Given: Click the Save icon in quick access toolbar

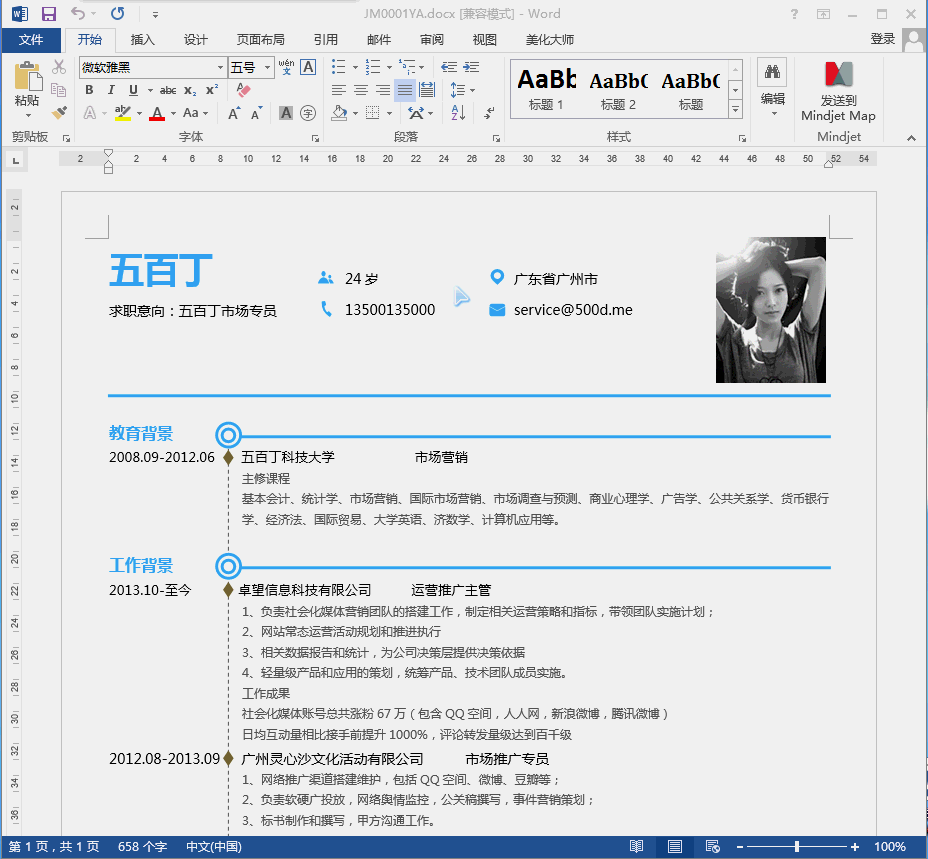Looking at the screenshot, I should [x=49, y=14].
